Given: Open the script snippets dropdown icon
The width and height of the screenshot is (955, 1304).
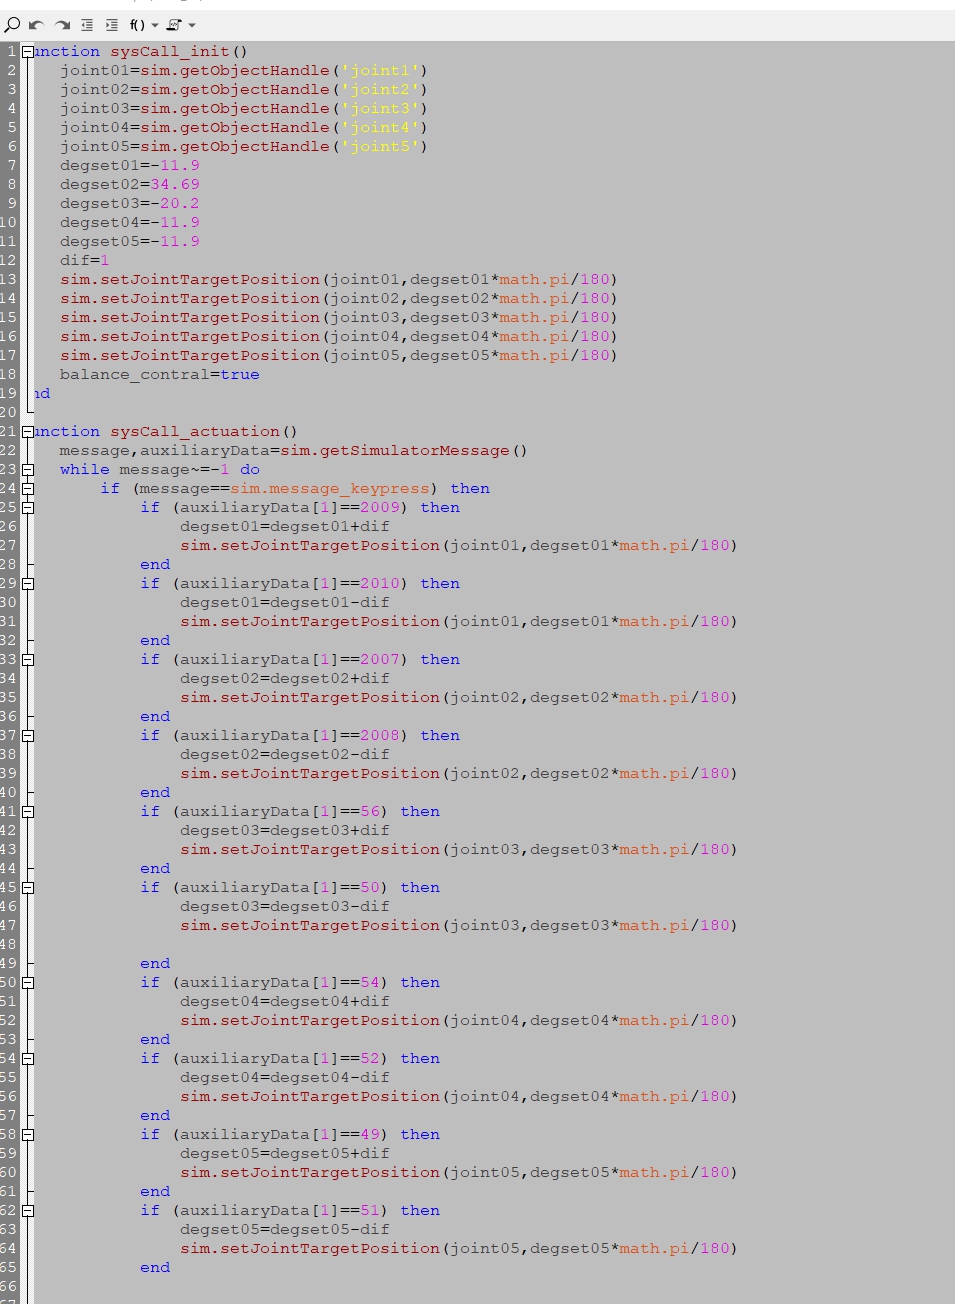Looking at the screenshot, I should pyautogui.click(x=180, y=25).
